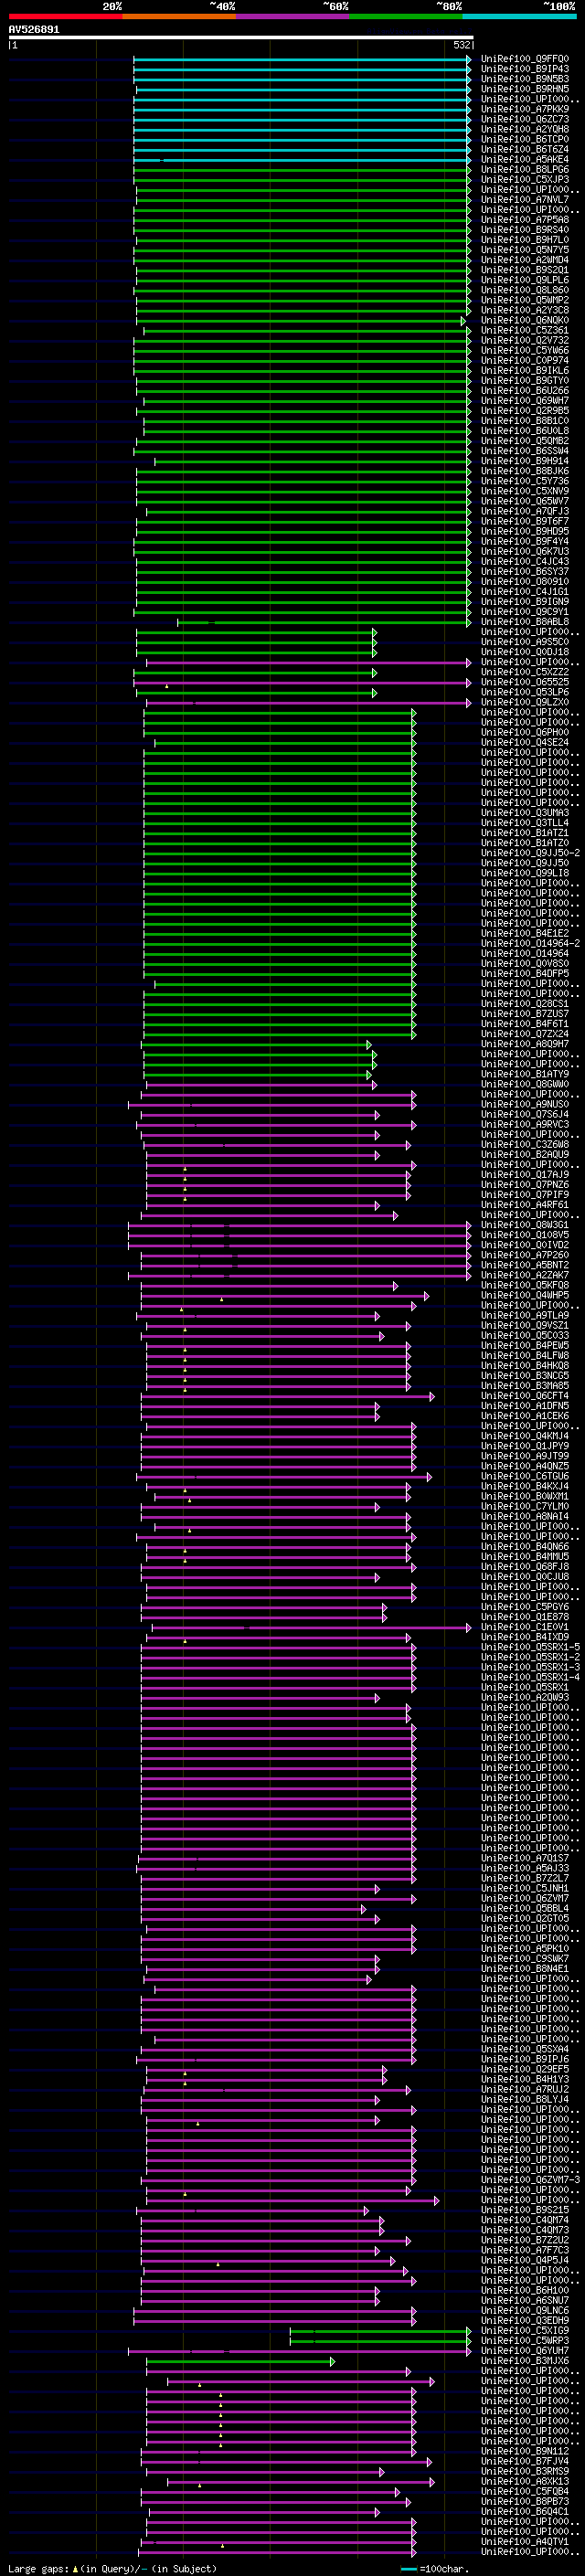Open hit UniRef100_B4DFP5
585x2576 pixels.
(525, 973)
